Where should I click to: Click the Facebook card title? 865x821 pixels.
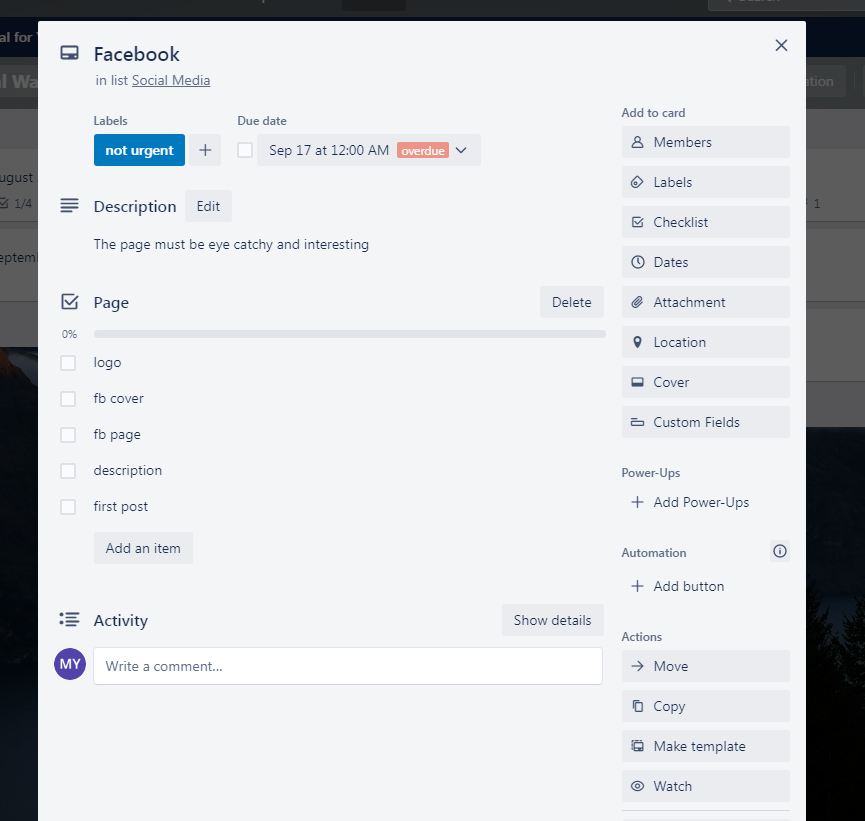(136, 54)
